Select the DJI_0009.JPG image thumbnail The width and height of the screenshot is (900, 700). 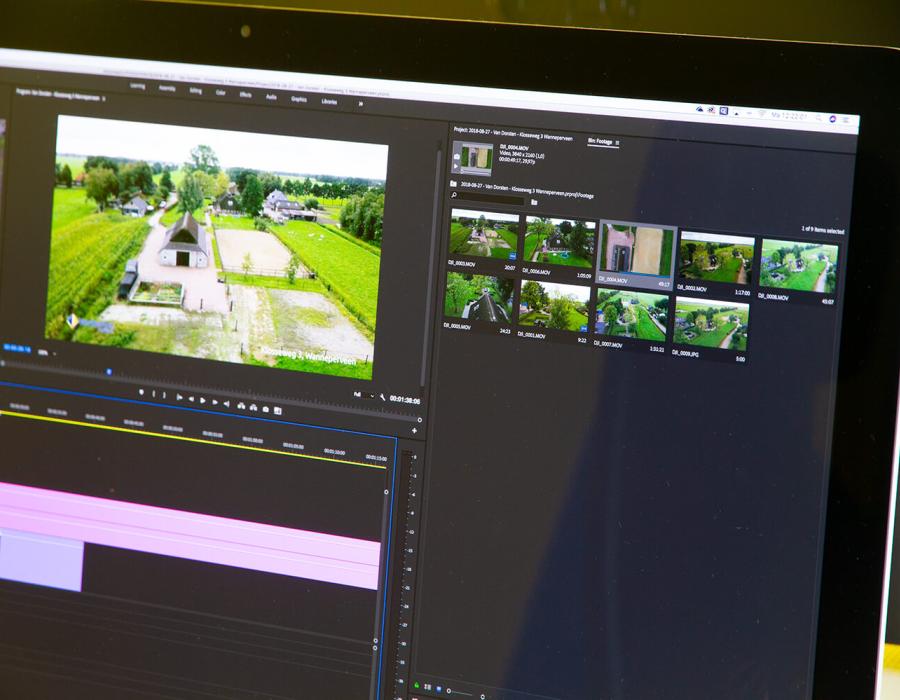point(711,324)
